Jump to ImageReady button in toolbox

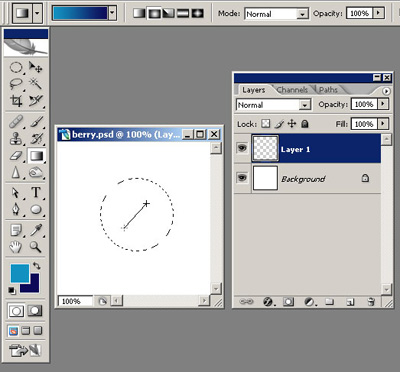26,350
